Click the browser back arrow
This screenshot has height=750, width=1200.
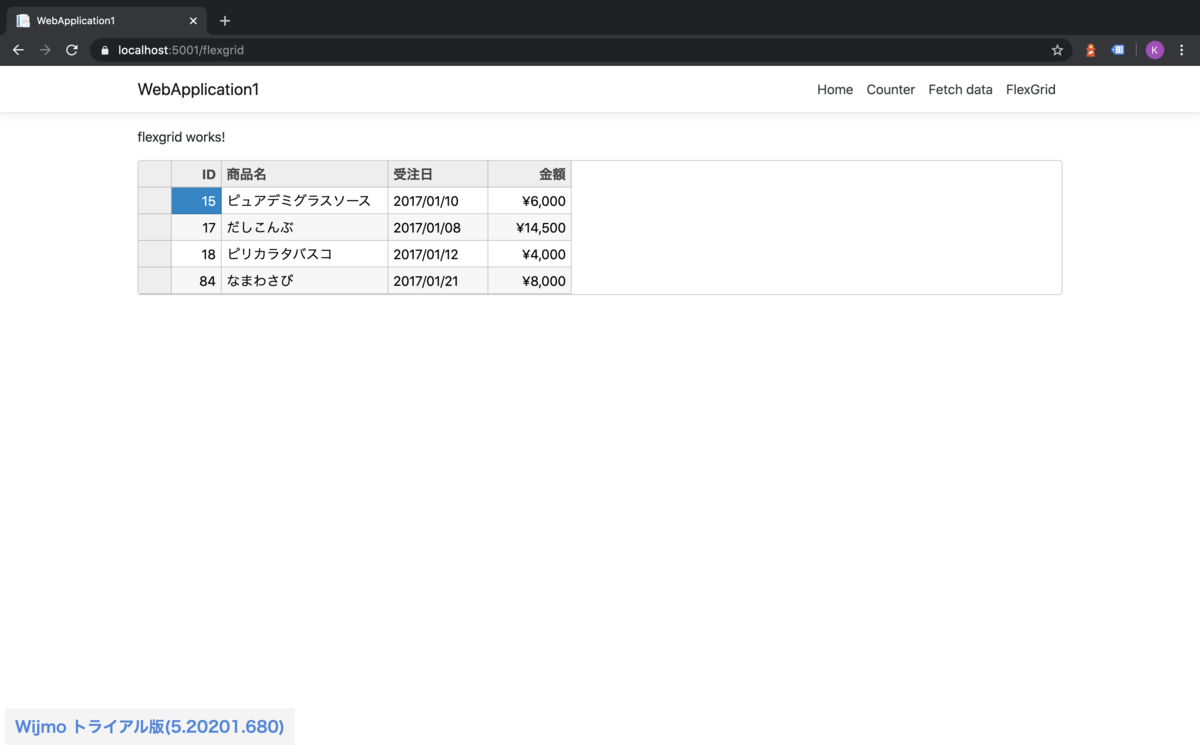point(18,50)
